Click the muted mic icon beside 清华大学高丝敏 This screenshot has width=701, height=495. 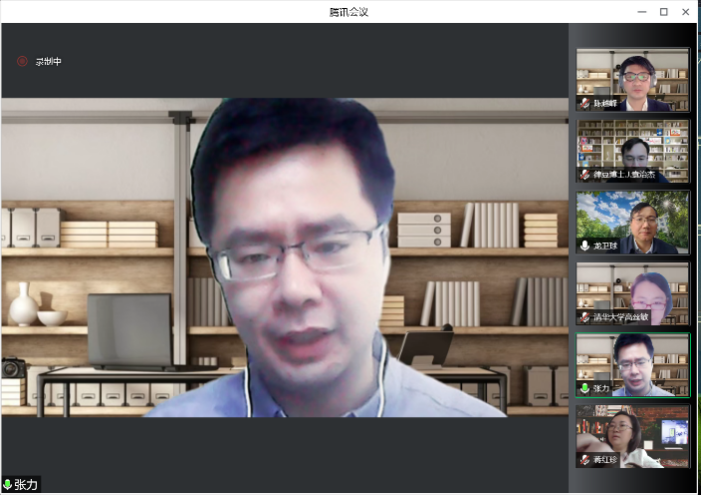pyautogui.click(x=585, y=317)
